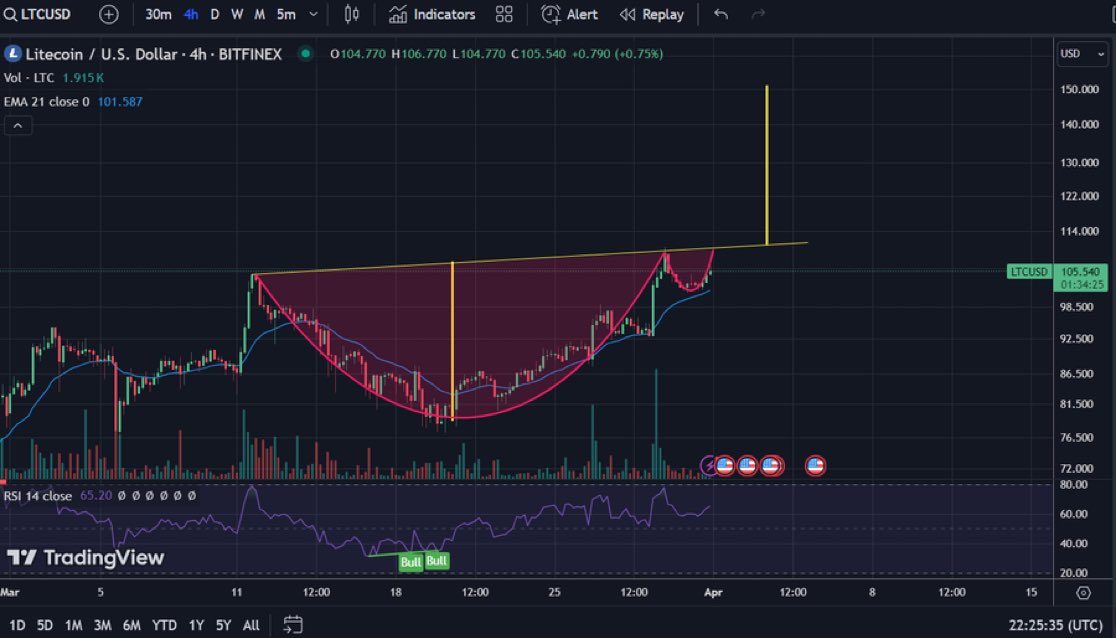Collapse the indicator legend with the chevron
The height and width of the screenshot is (638, 1116).
point(18,126)
